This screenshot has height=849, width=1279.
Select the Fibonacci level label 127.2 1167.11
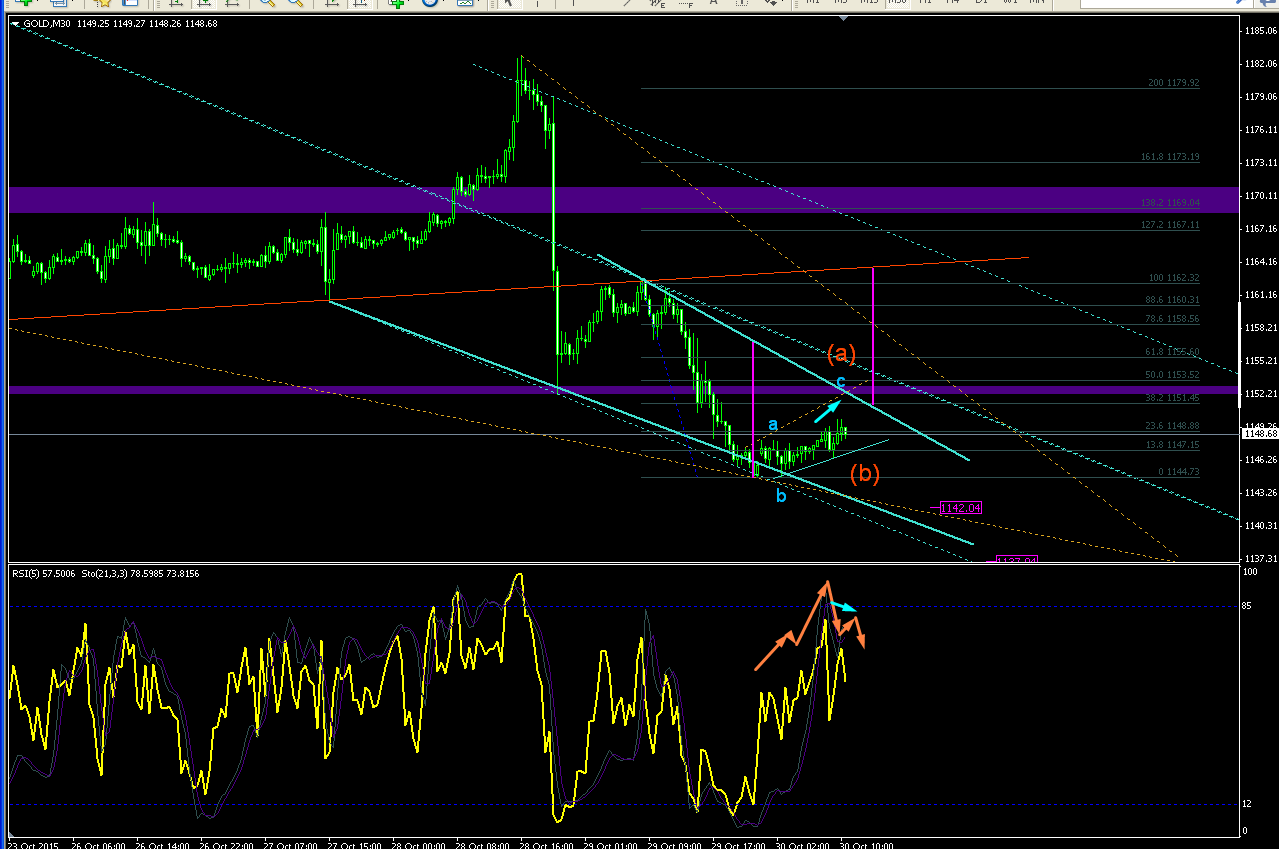(x=1170, y=225)
